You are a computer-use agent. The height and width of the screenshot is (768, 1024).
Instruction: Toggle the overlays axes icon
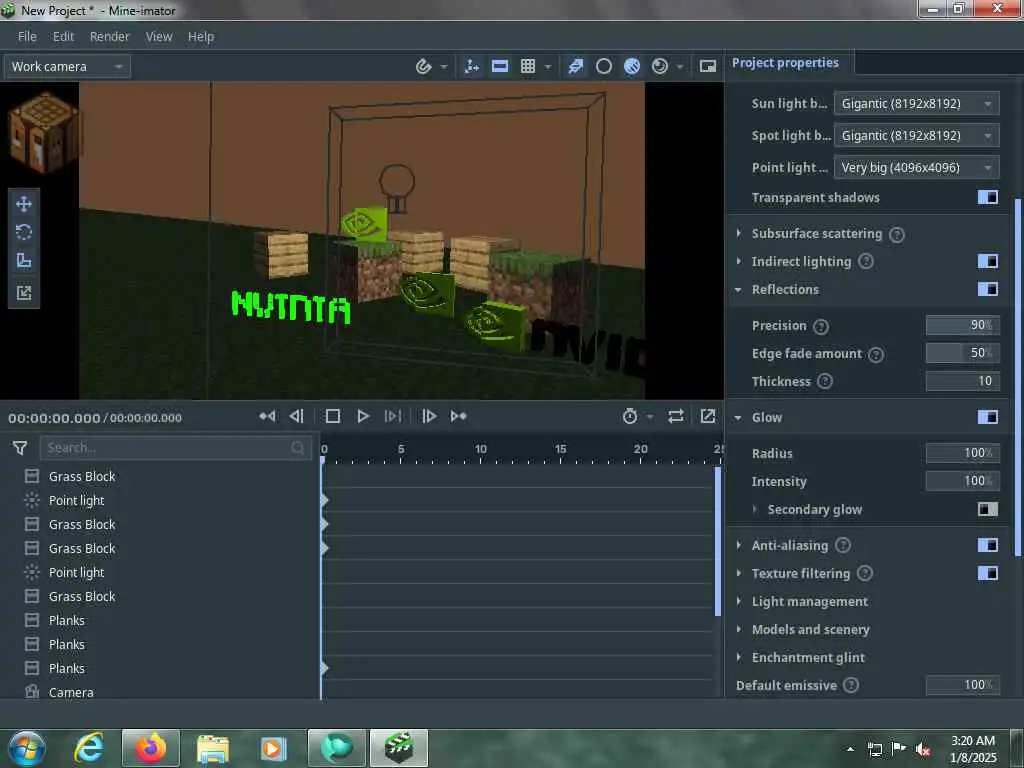(x=472, y=66)
